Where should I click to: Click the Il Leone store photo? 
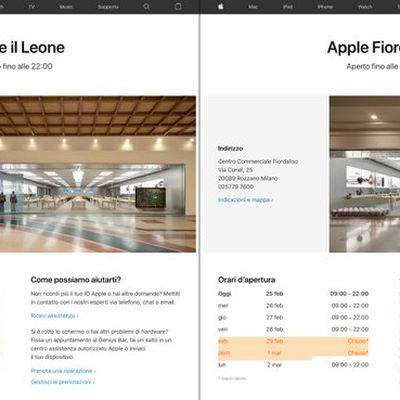[98, 174]
